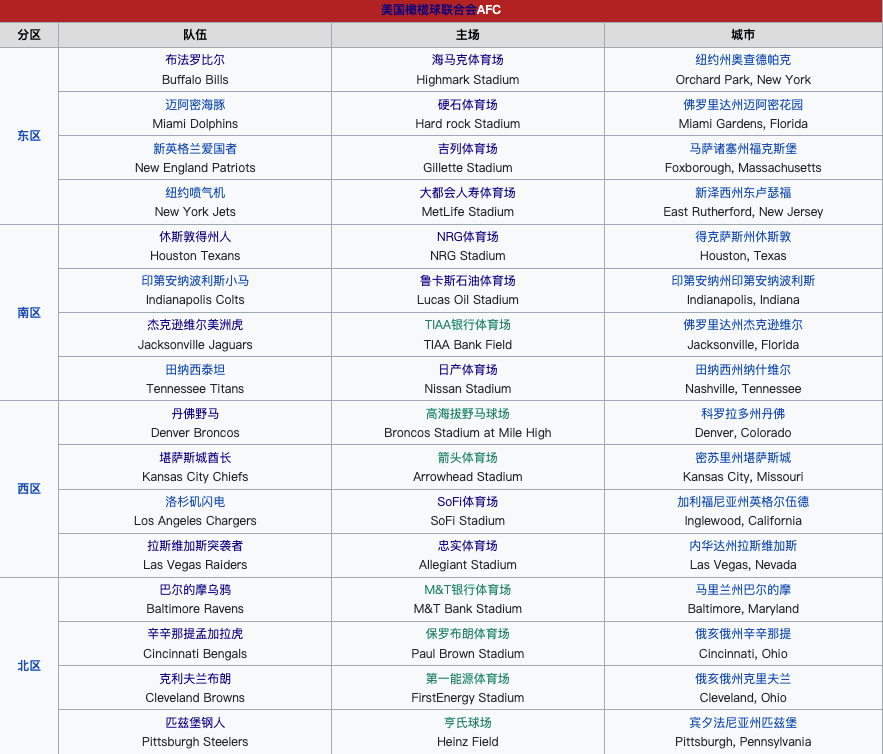This screenshot has width=883, height=754.
Task: Open the 硬石体育场 stadium link
Action: (x=467, y=105)
